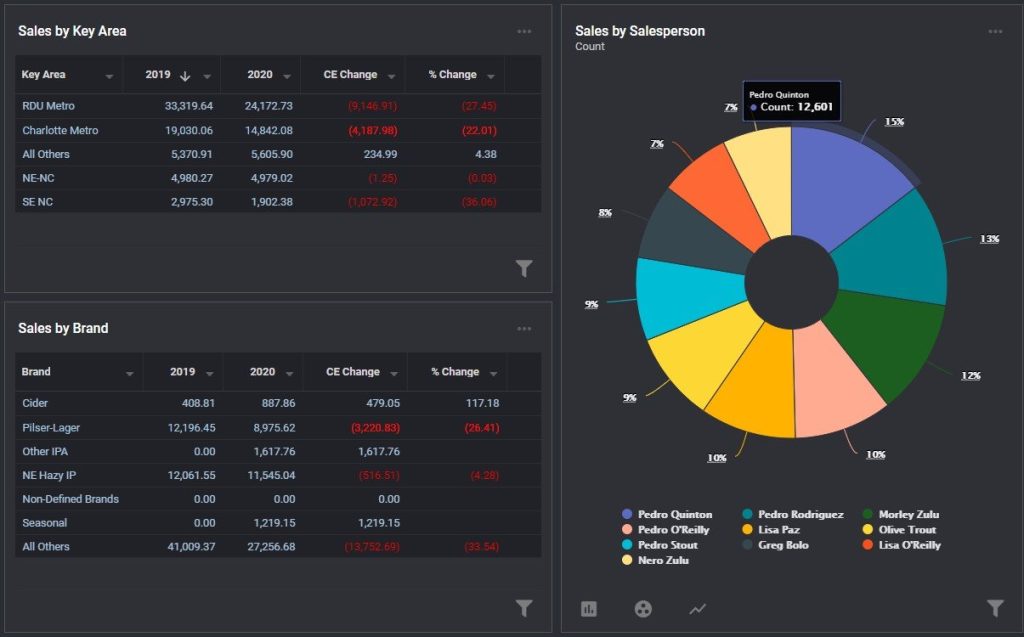The image size is (1024, 637).
Task: Switch to the bar chart view
Action: coord(588,609)
